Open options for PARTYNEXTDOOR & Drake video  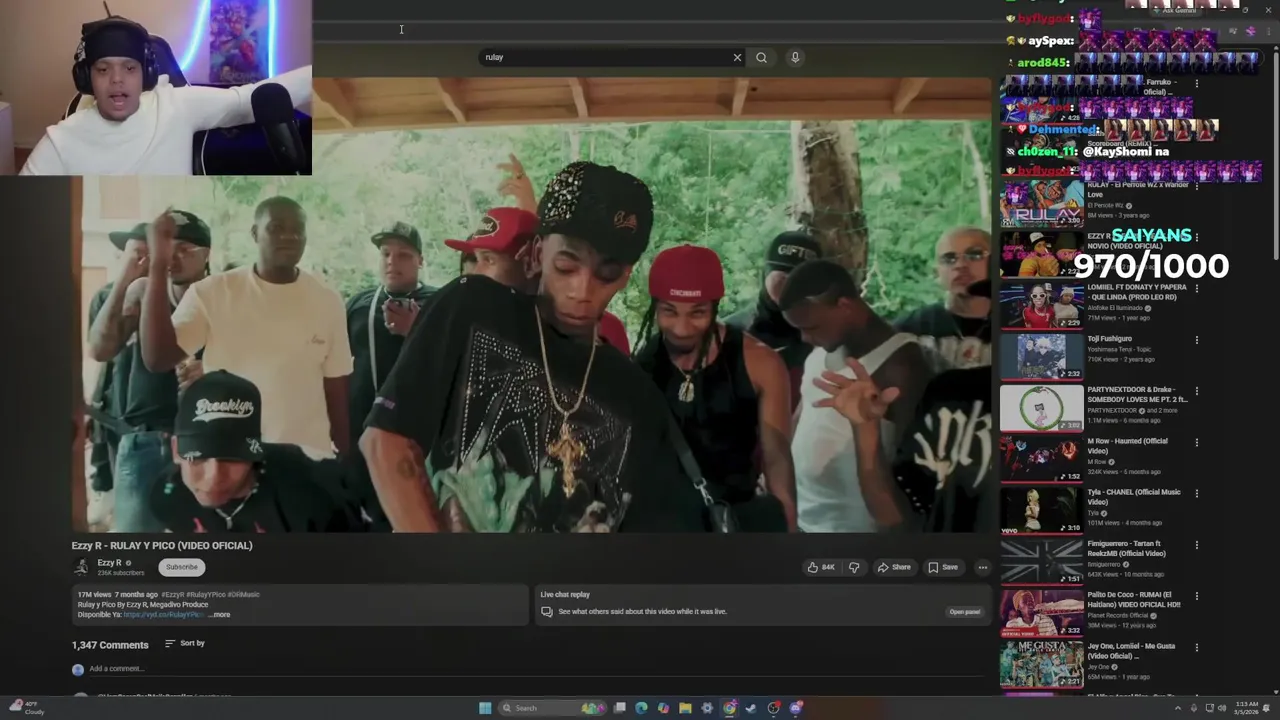click(1197, 391)
